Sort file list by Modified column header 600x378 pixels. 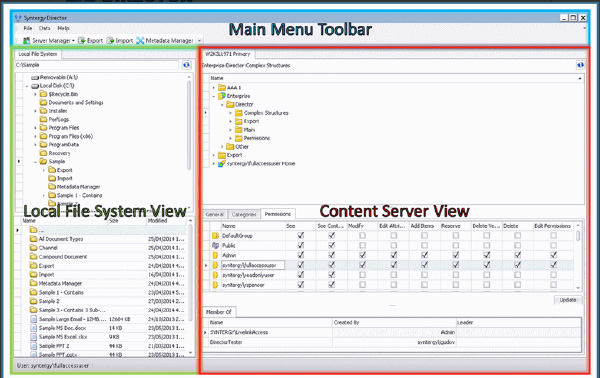tap(166, 221)
